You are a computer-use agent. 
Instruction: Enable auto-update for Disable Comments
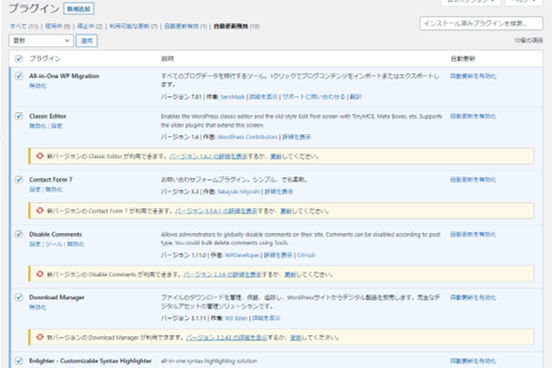[x=473, y=234]
